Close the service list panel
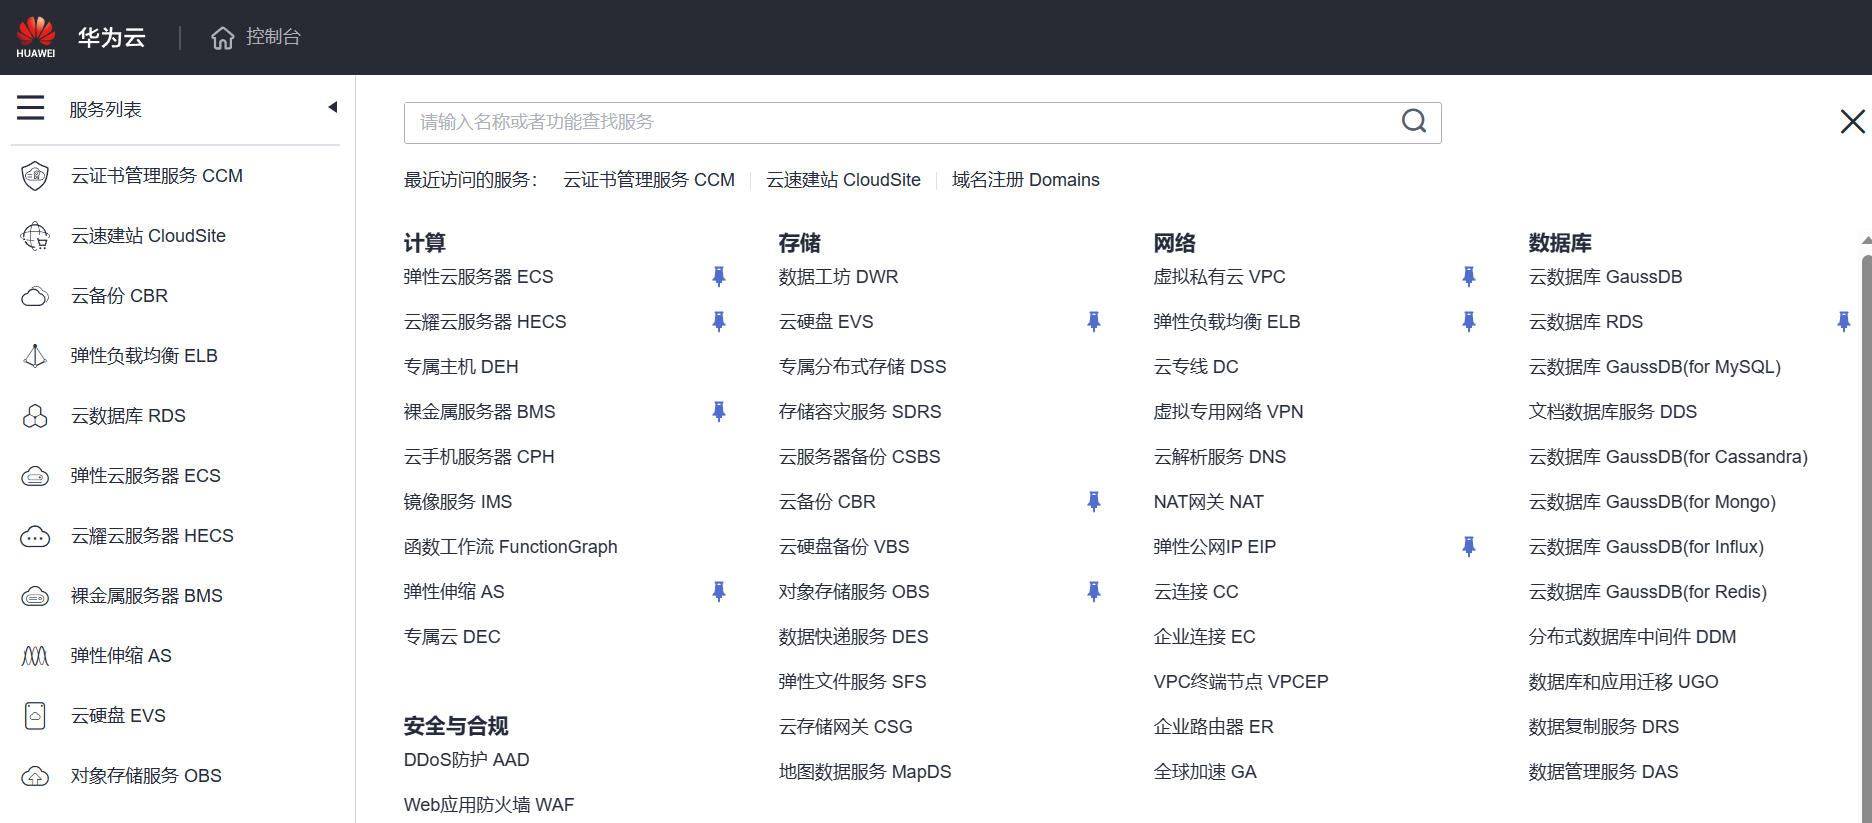Image resolution: width=1872 pixels, height=823 pixels. point(1852,122)
